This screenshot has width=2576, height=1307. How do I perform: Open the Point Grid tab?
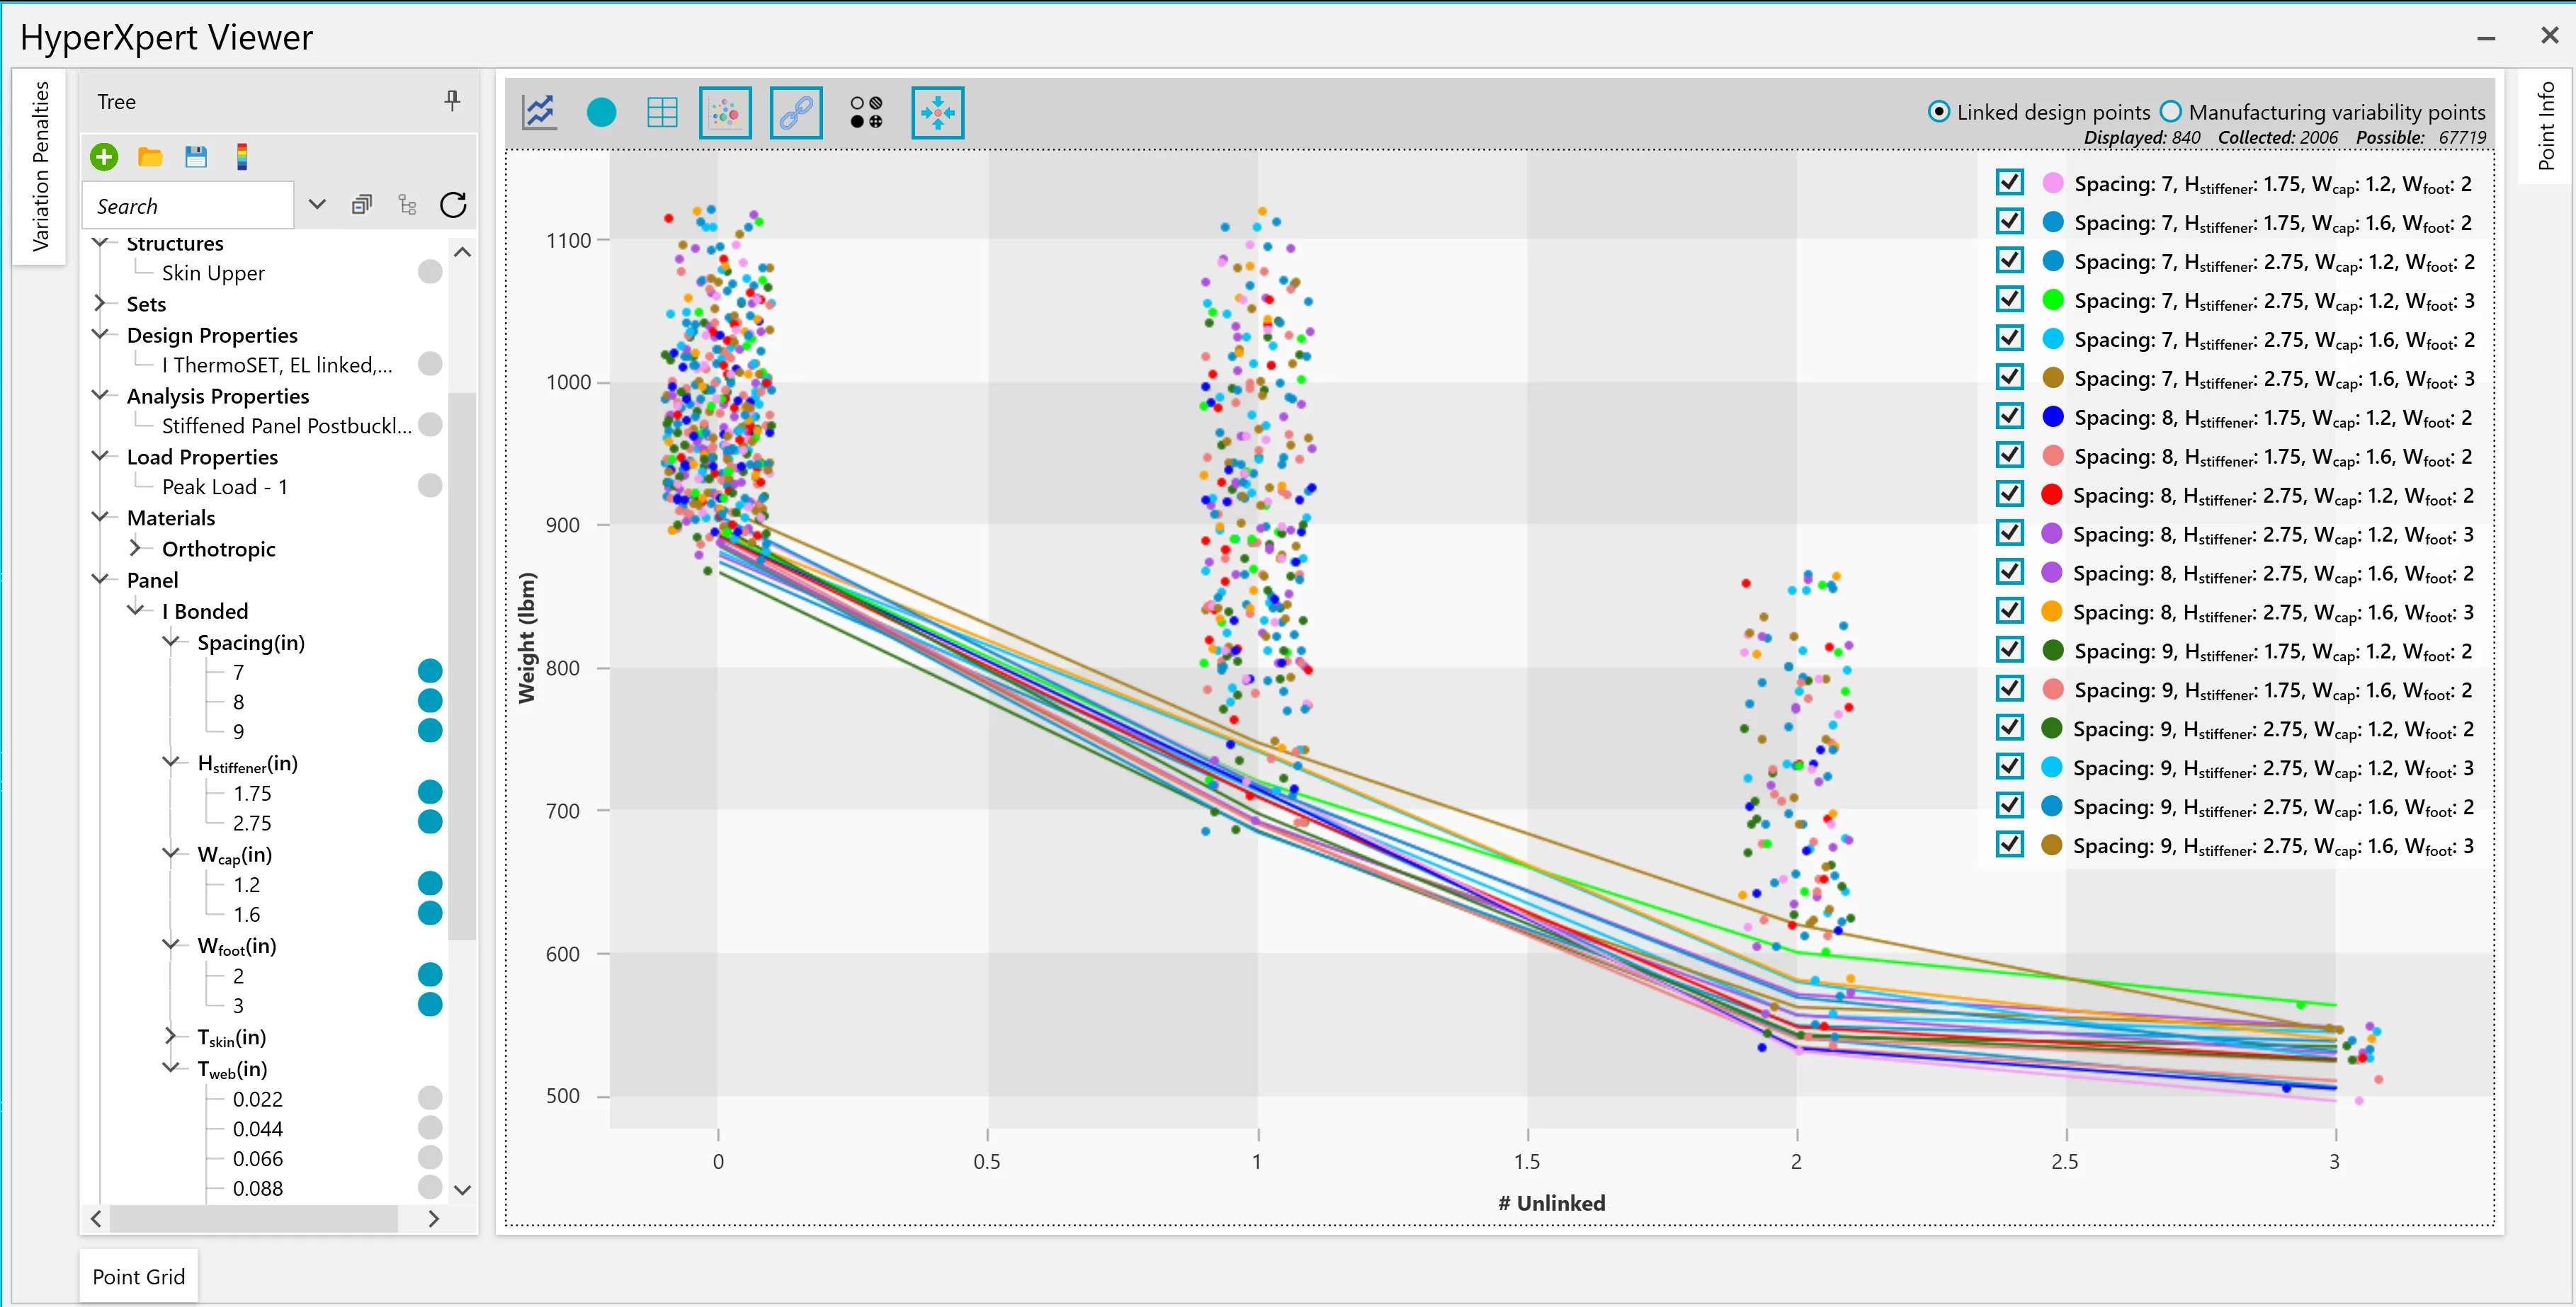pyautogui.click(x=139, y=1277)
